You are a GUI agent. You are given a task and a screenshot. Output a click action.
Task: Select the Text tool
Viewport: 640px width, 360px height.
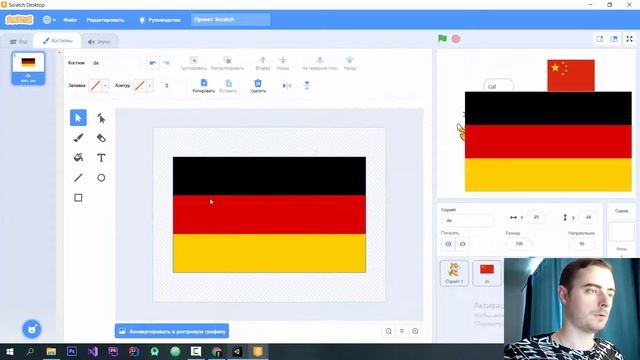pyautogui.click(x=101, y=158)
